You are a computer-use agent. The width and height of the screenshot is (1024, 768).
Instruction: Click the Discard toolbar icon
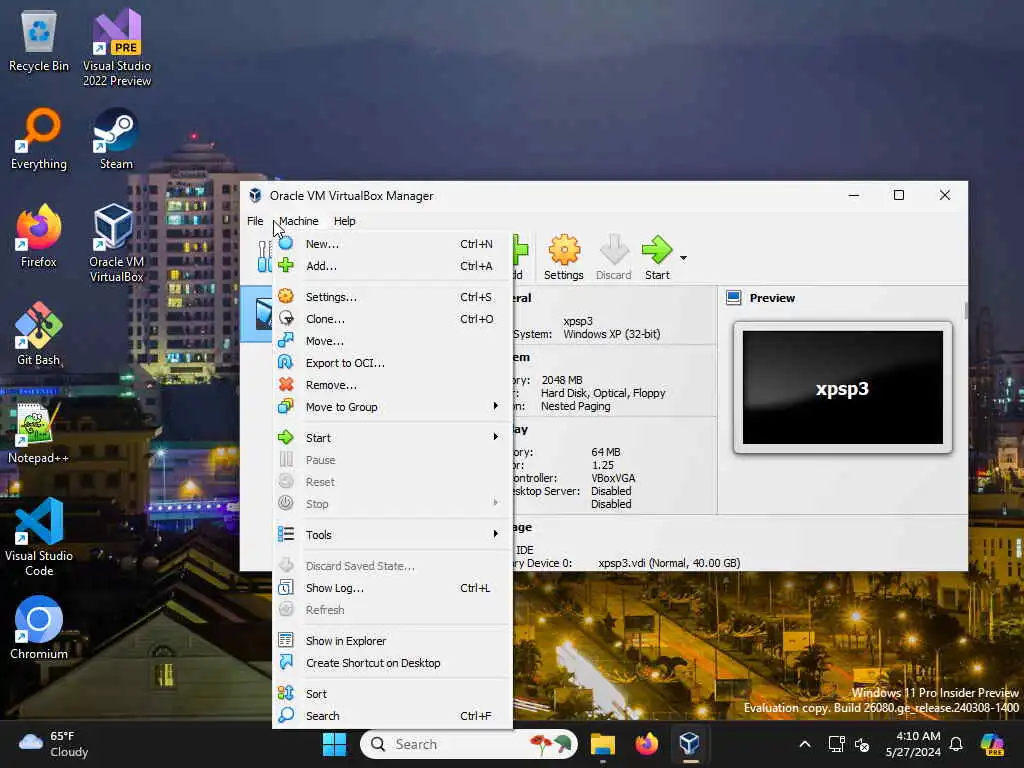point(613,257)
